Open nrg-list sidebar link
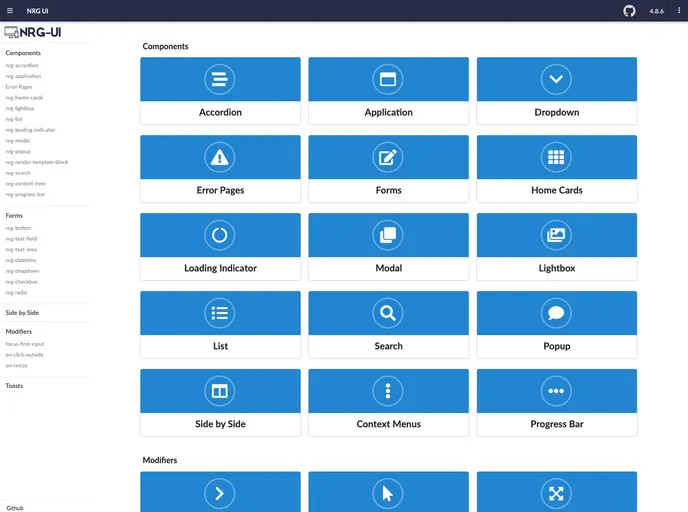 tap(14, 119)
